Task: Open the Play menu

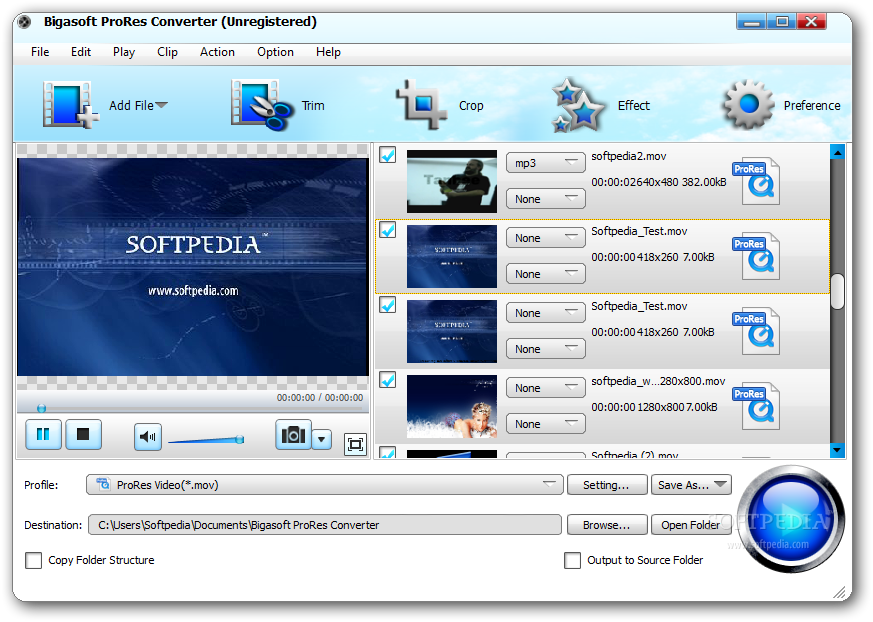Action: (x=124, y=52)
